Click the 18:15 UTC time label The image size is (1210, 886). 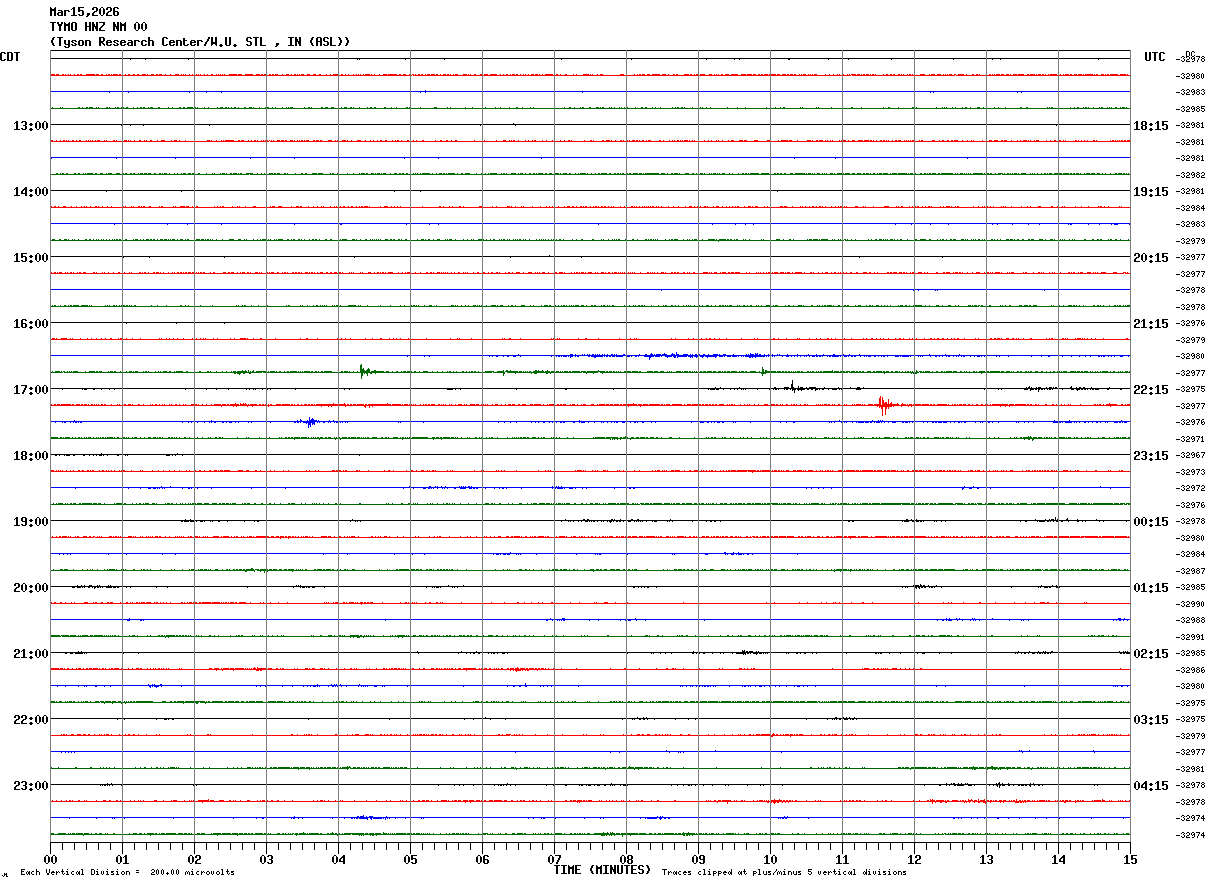[x=1151, y=125]
